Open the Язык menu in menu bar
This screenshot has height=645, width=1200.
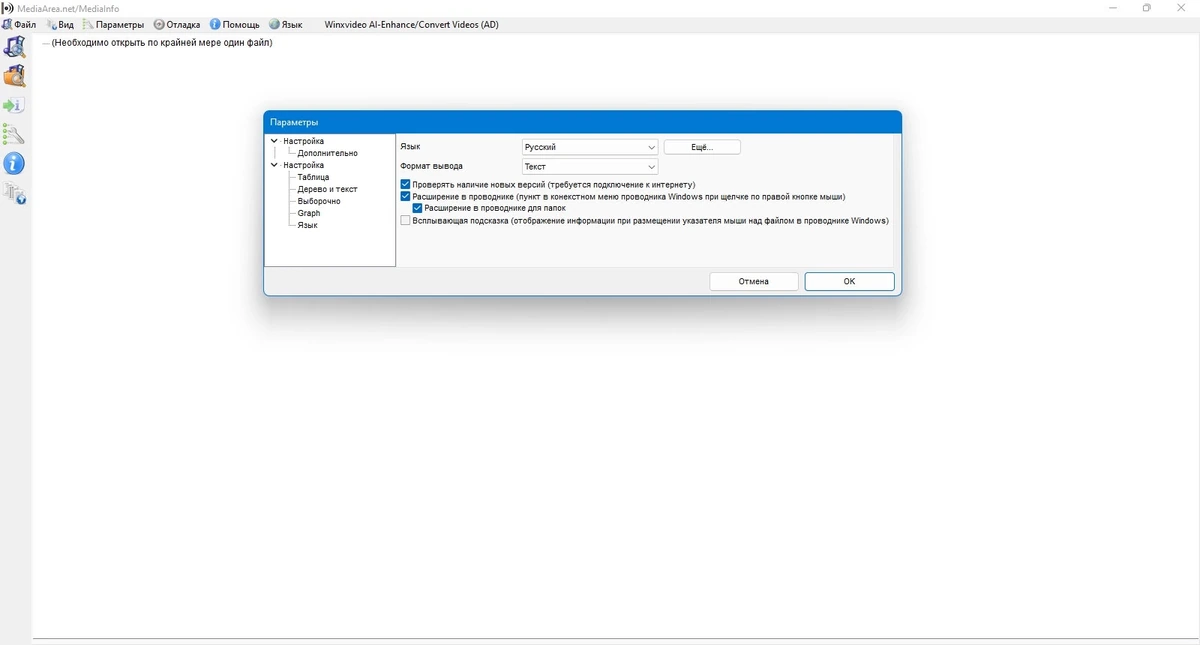[x=286, y=24]
